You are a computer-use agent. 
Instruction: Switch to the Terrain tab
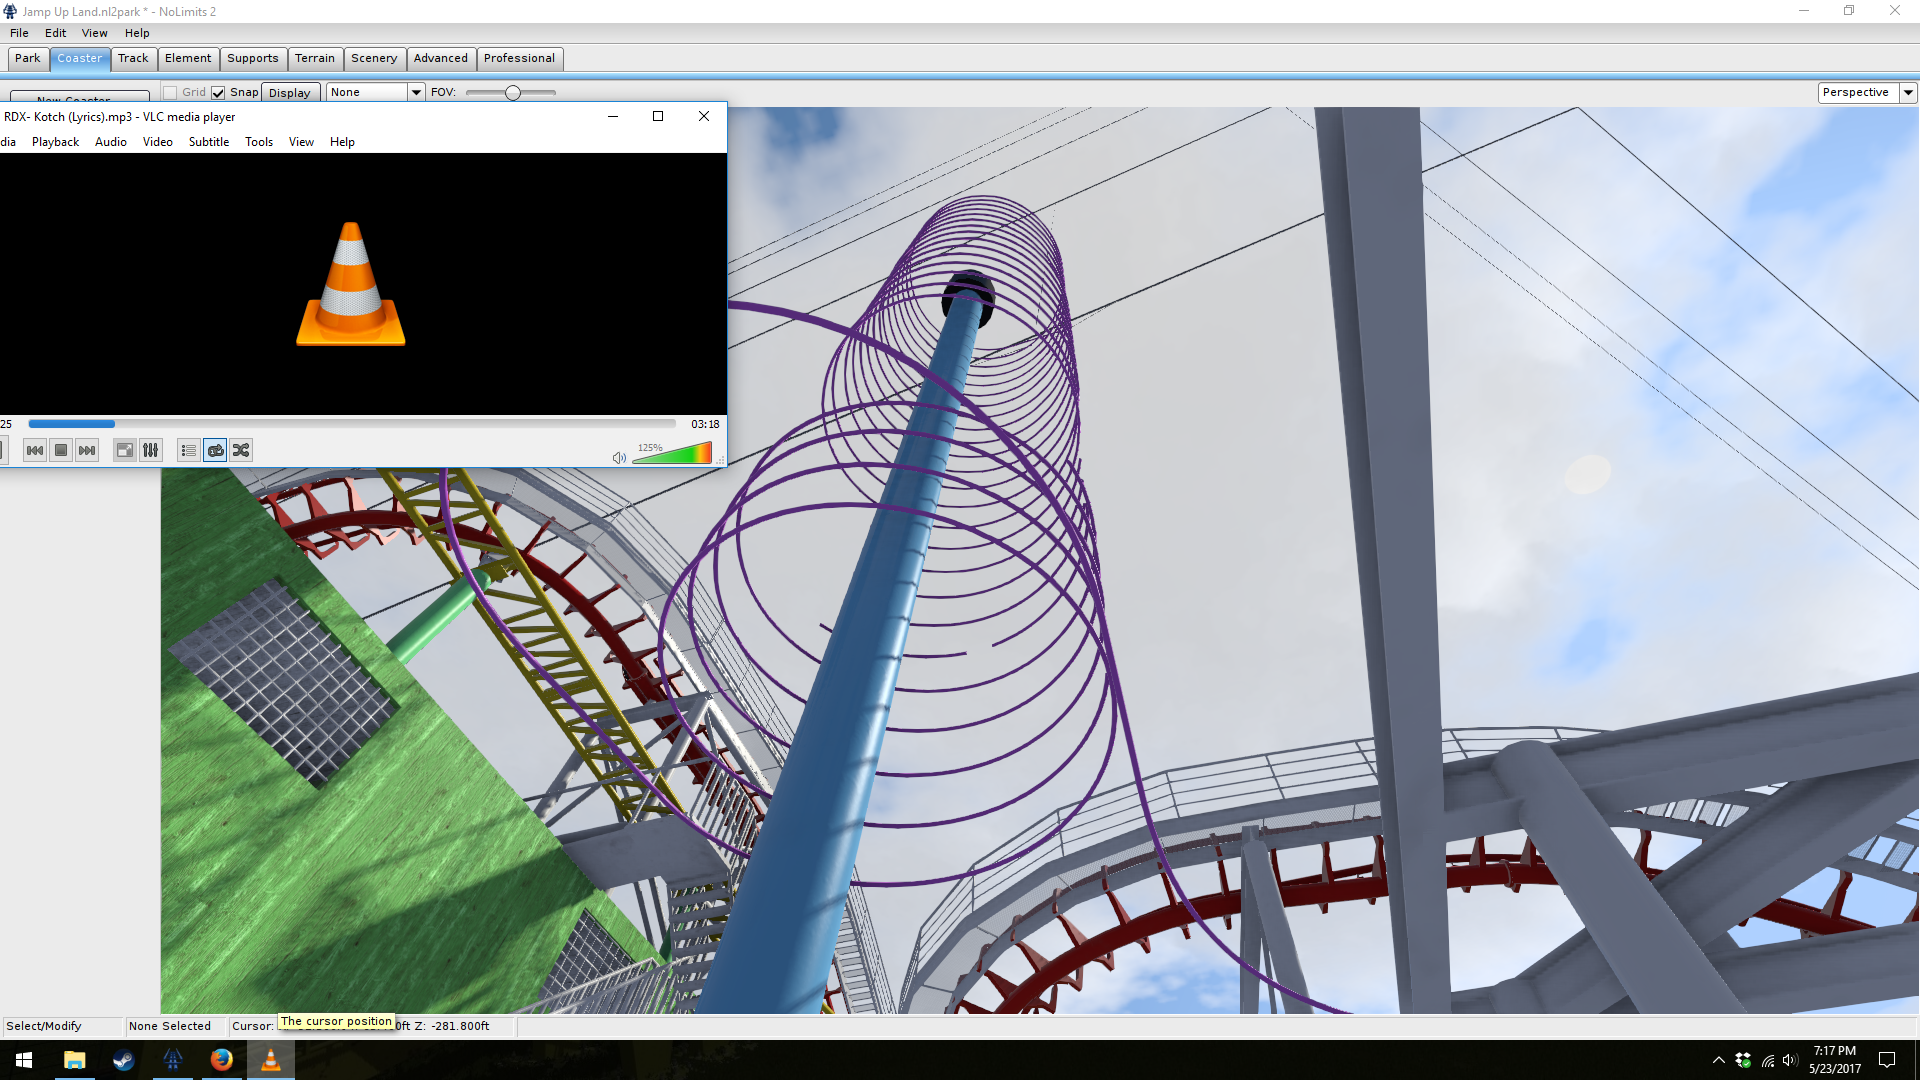point(314,59)
